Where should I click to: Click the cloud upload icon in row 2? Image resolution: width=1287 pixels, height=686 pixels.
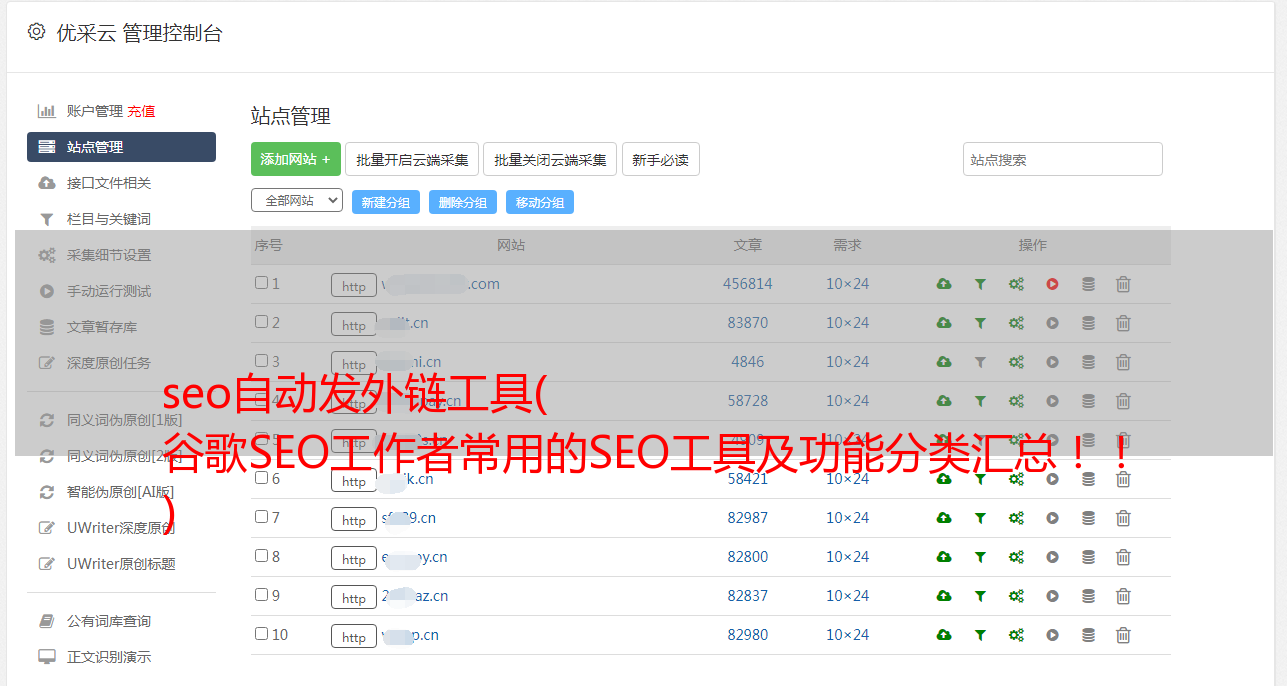944,323
